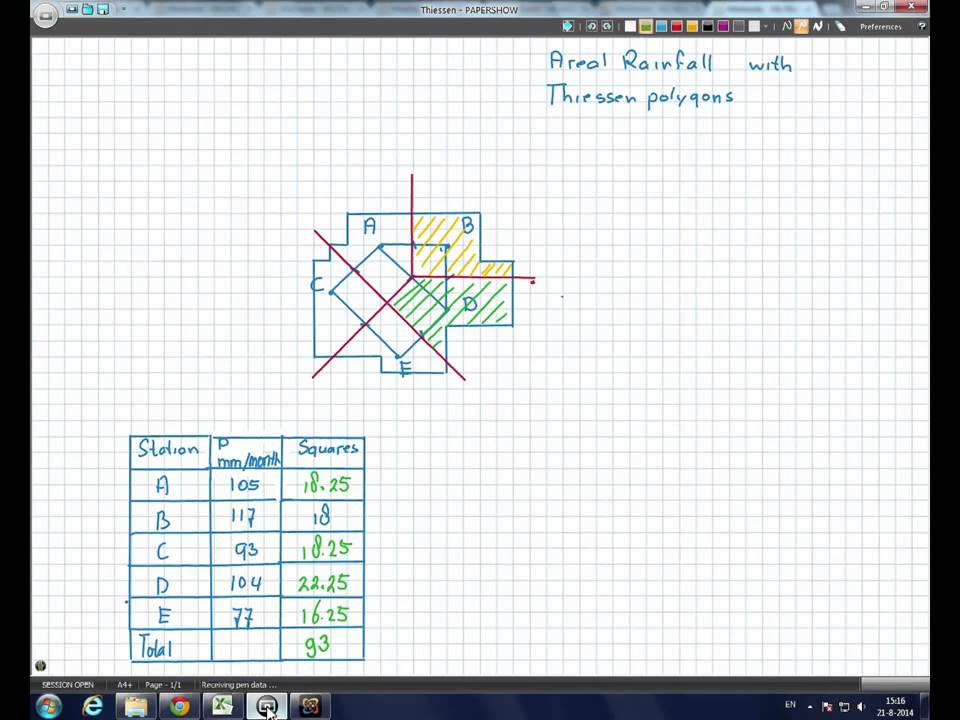Image resolution: width=960 pixels, height=720 pixels.
Task: Open the Preferences menu
Action: click(880, 27)
